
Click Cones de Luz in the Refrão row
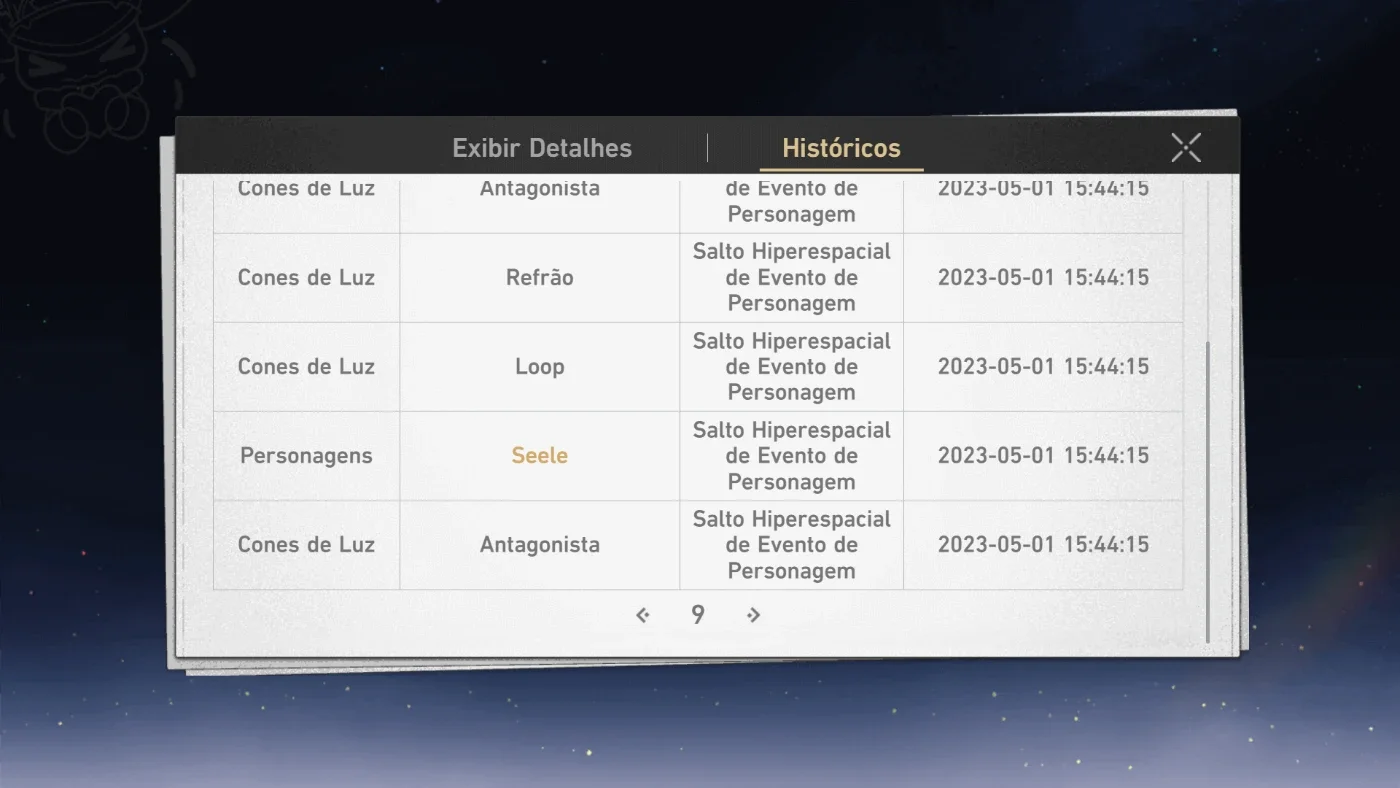[x=306, y=277]
